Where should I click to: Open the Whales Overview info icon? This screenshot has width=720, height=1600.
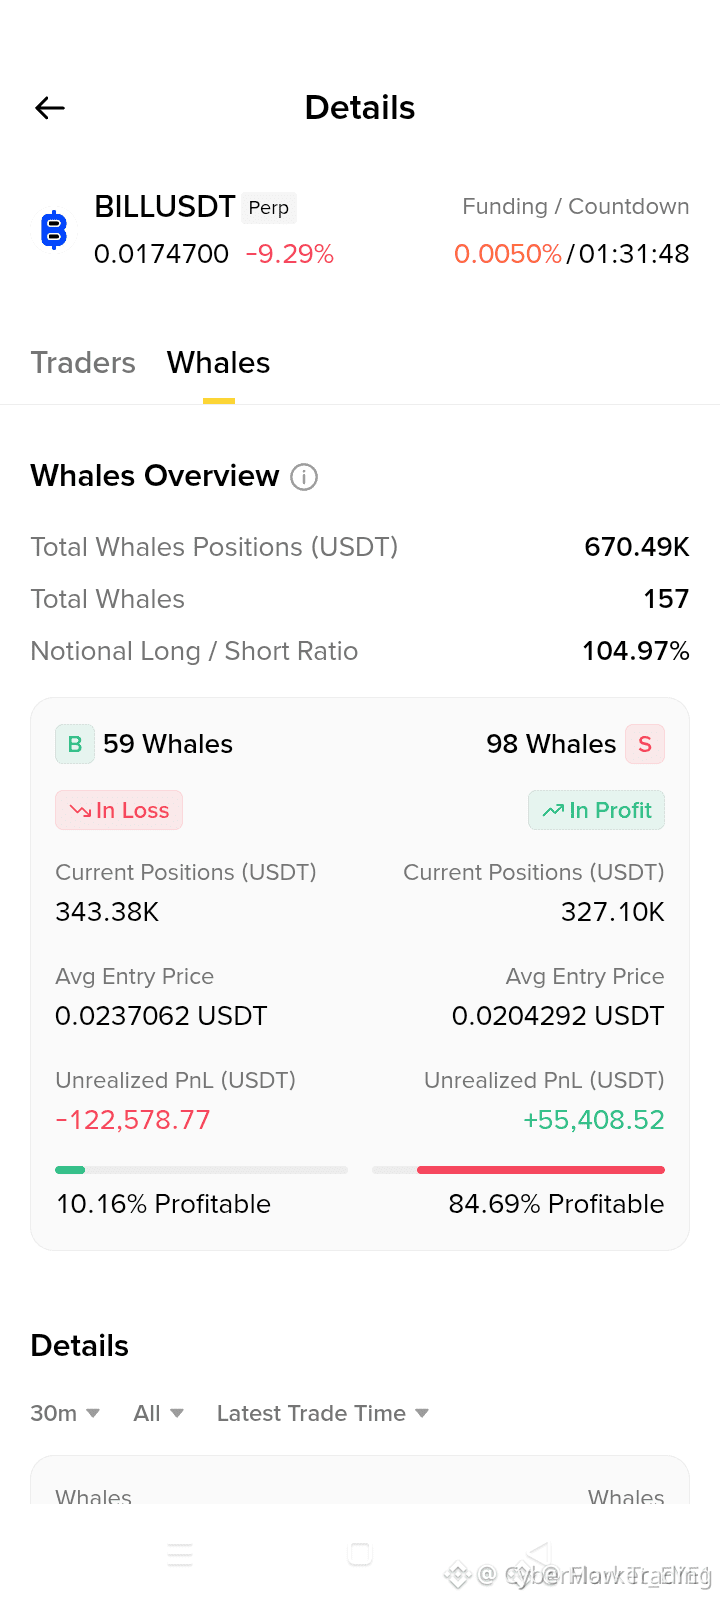pos(304,477)
